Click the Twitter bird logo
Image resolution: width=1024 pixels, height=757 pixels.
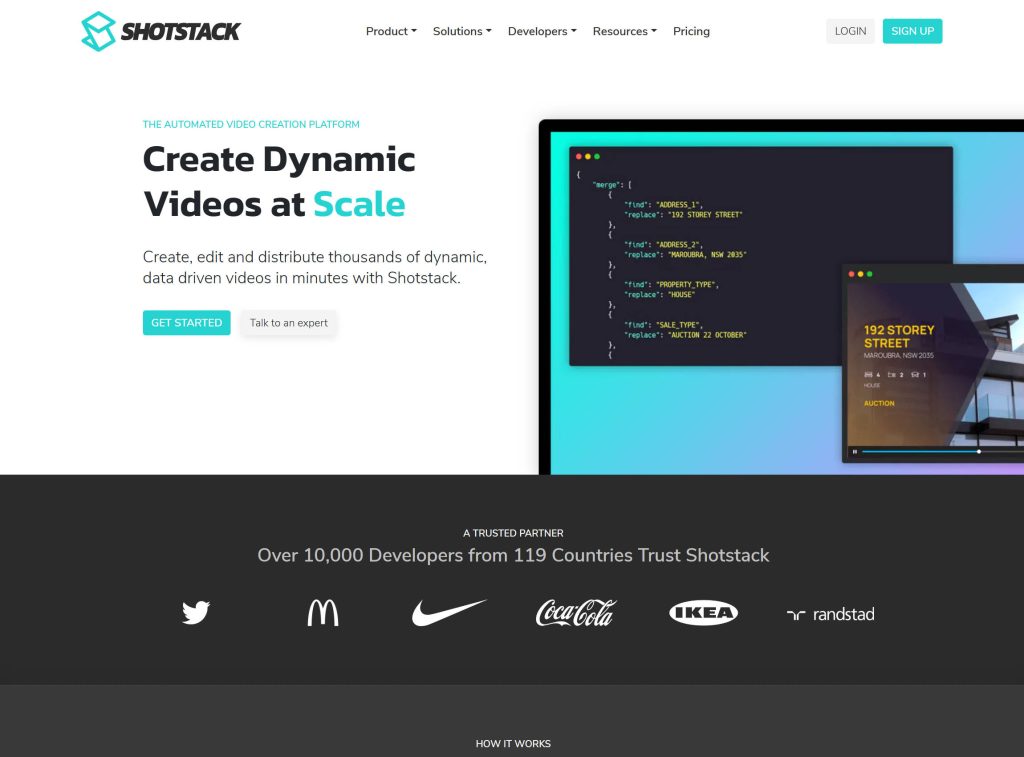(x=196, y=613)
